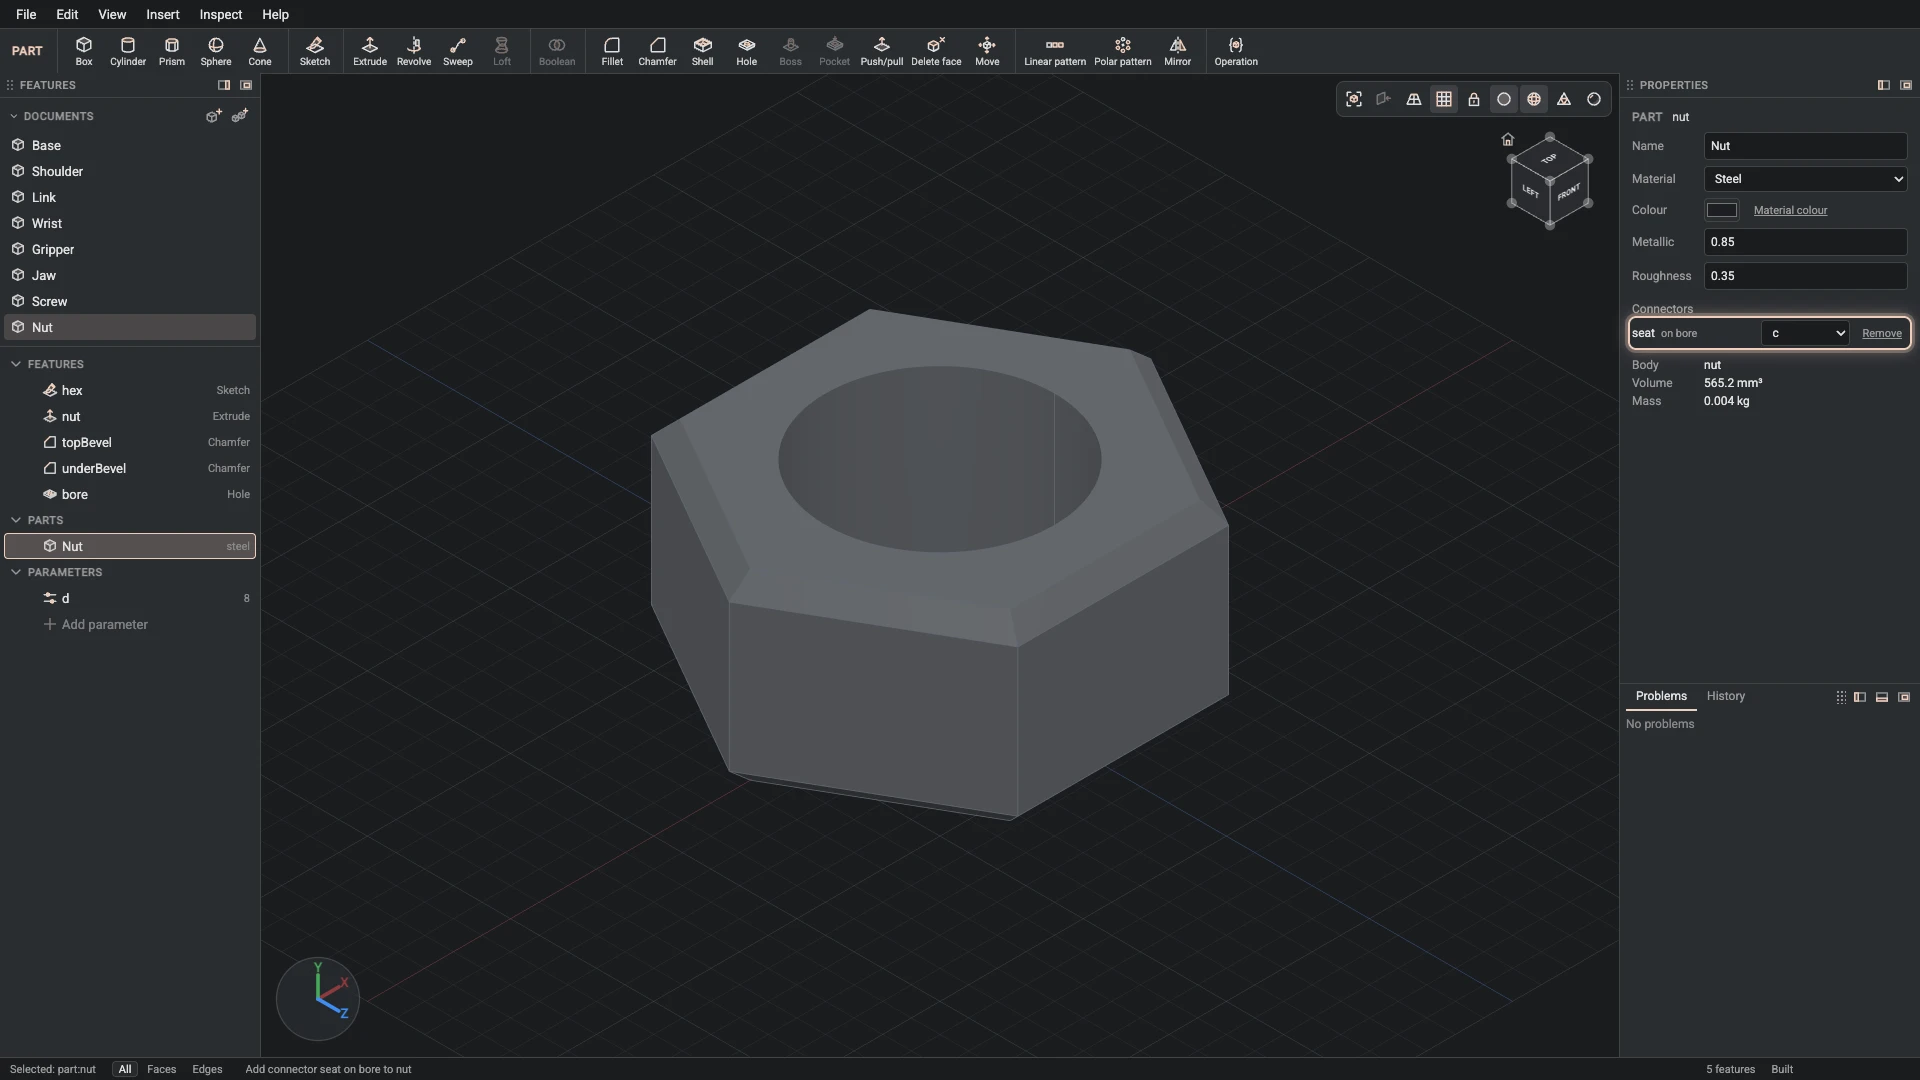Click the Push/pull tool
The height and width of the screenshot is (1080, 1920).
[x=881, y=51]
